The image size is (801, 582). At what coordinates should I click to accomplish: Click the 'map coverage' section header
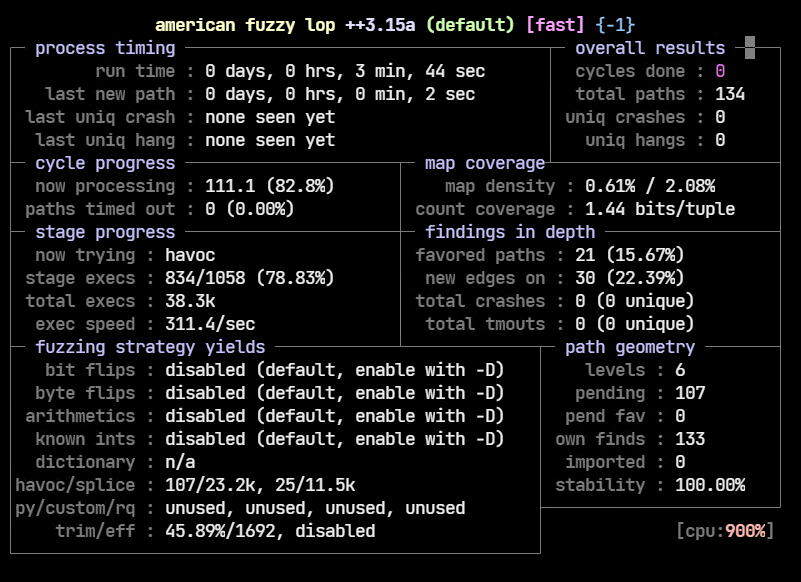click(485, 163)
